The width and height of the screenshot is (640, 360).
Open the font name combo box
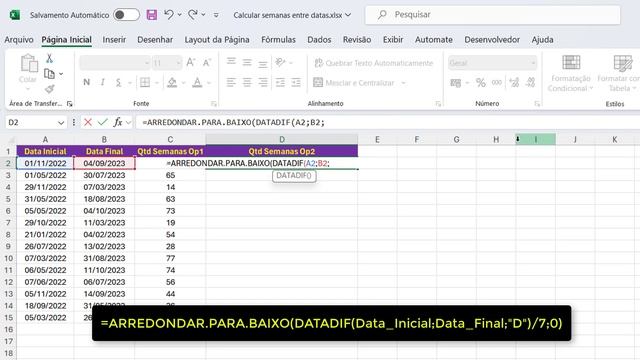point(115,63)
